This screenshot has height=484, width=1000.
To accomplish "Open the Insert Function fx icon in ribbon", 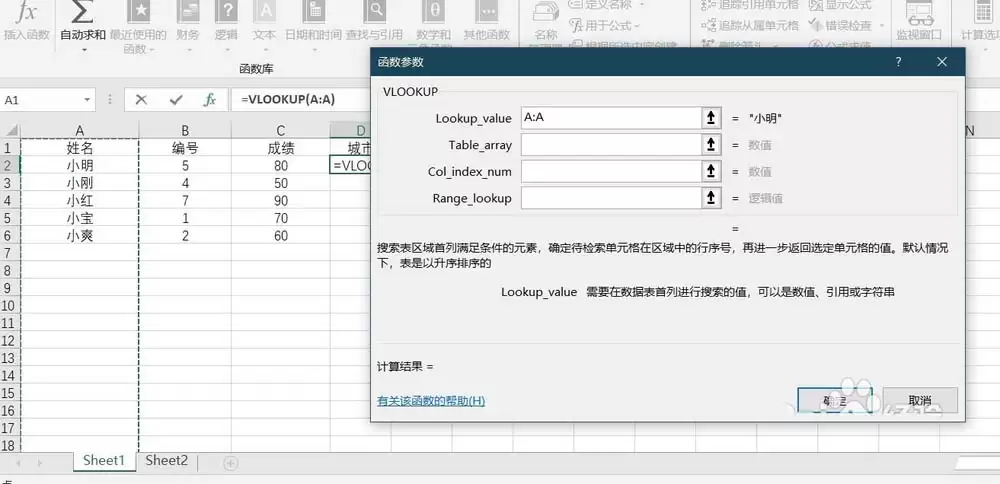I will tap(26, 11).
